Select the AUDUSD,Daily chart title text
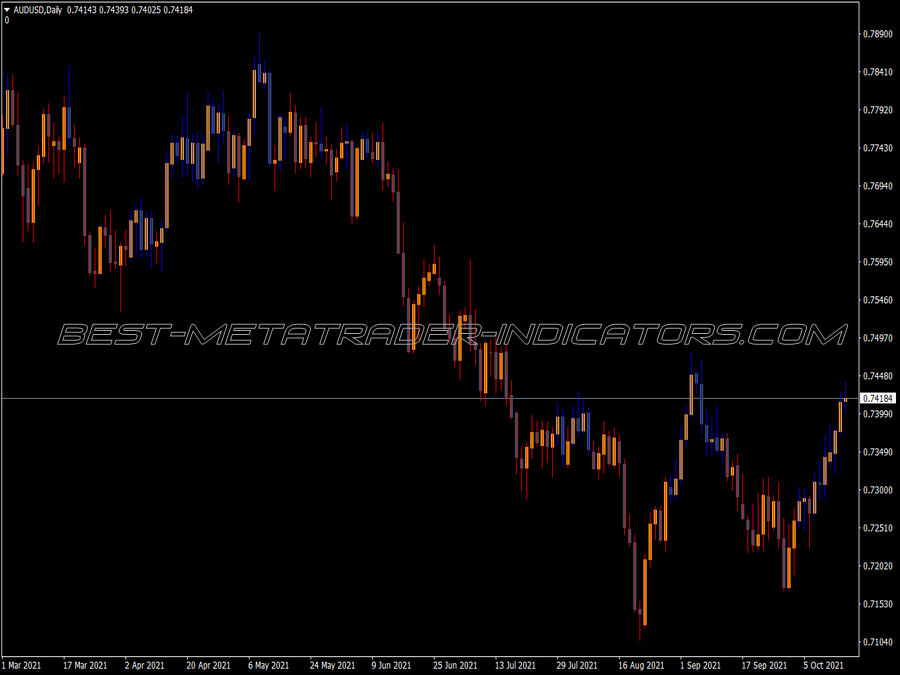The image size is (900, 675). [37, 10]
